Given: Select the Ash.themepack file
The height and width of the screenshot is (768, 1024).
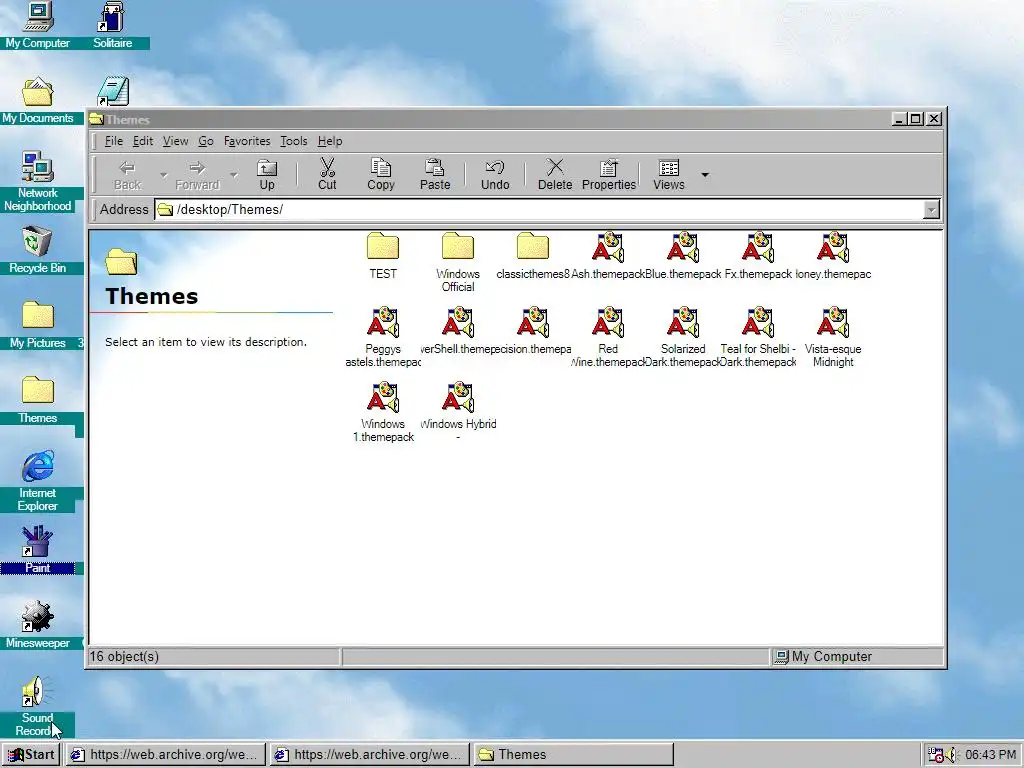Looking at the screenshot, I should 608,256.
